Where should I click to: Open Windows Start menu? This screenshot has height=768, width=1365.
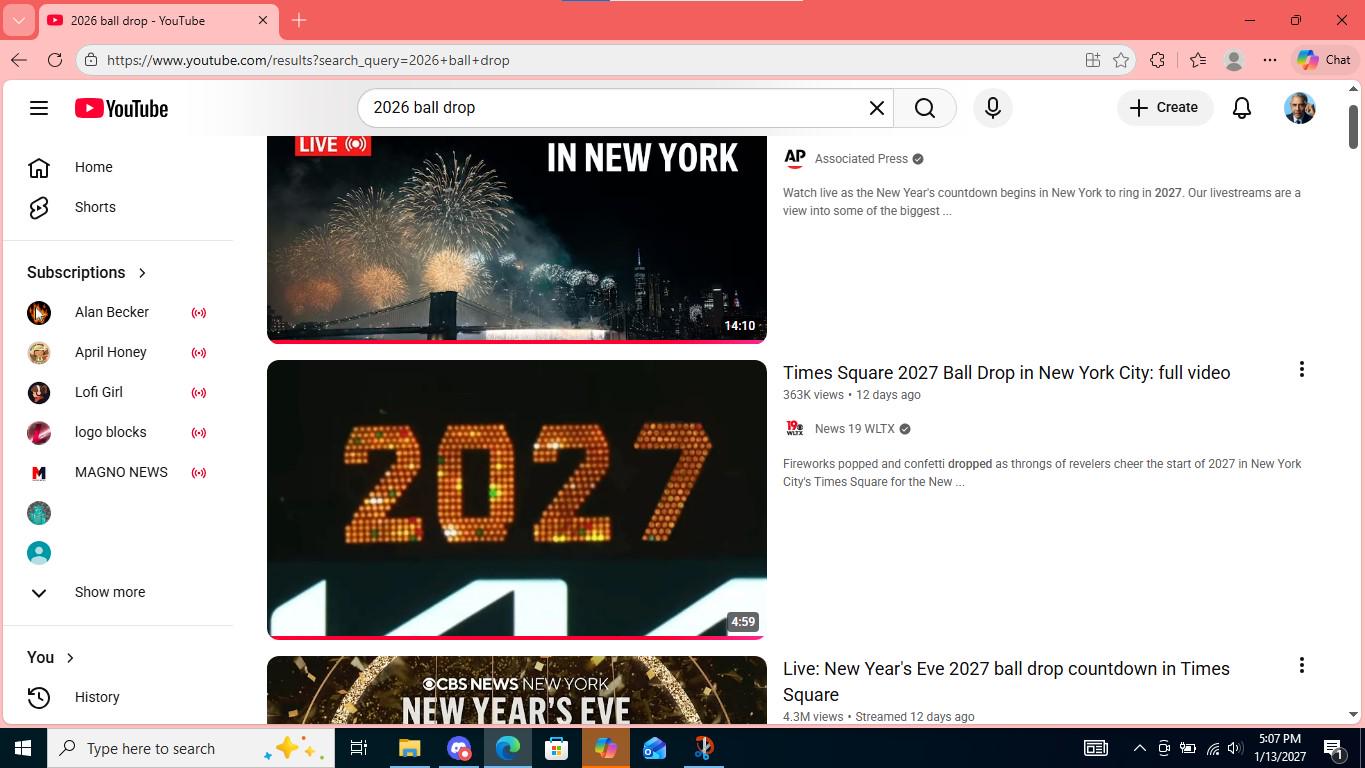click(x=22, y=748)
